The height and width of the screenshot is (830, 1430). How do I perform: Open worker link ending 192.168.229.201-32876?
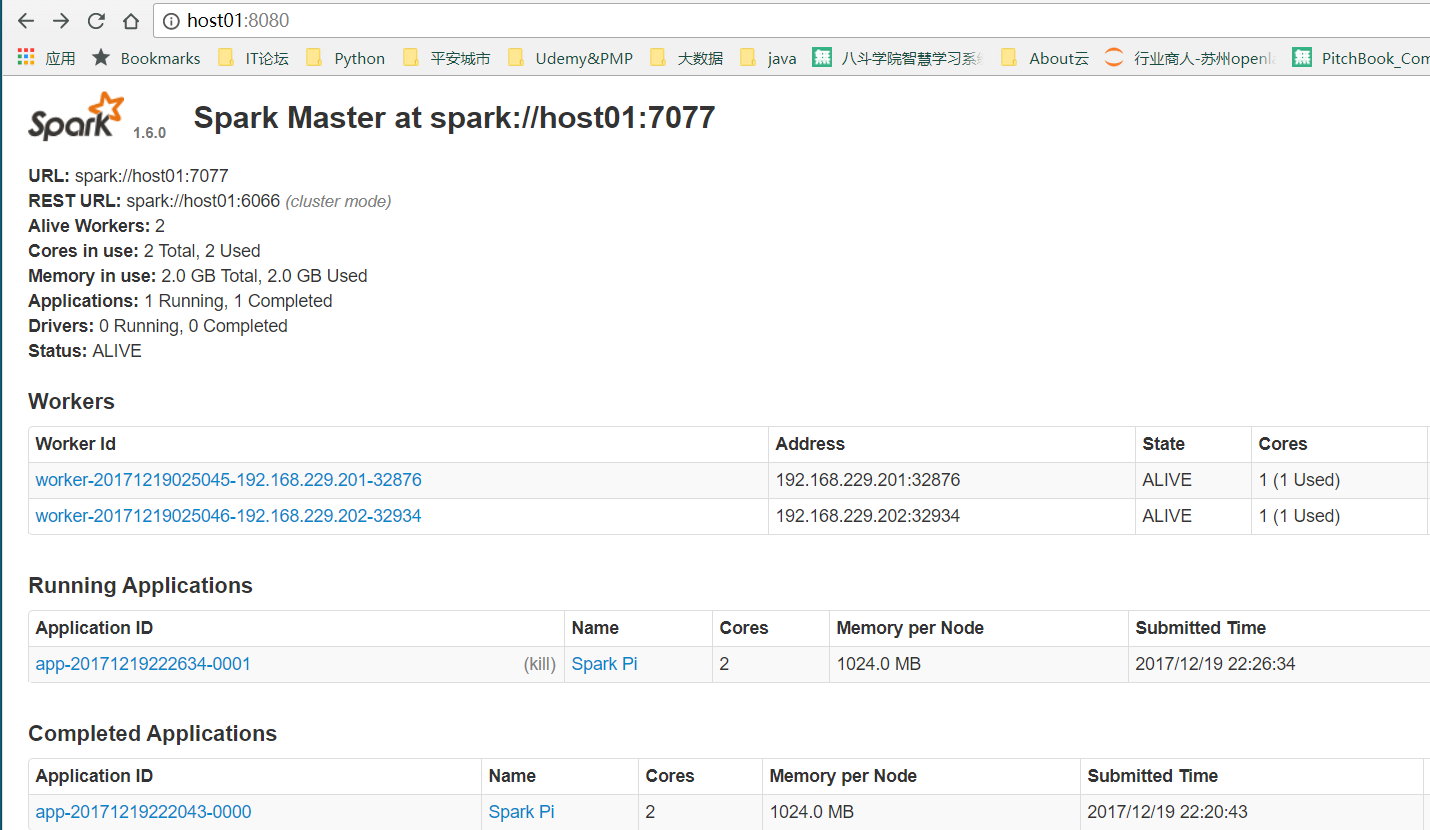click(x=228, y=480)
